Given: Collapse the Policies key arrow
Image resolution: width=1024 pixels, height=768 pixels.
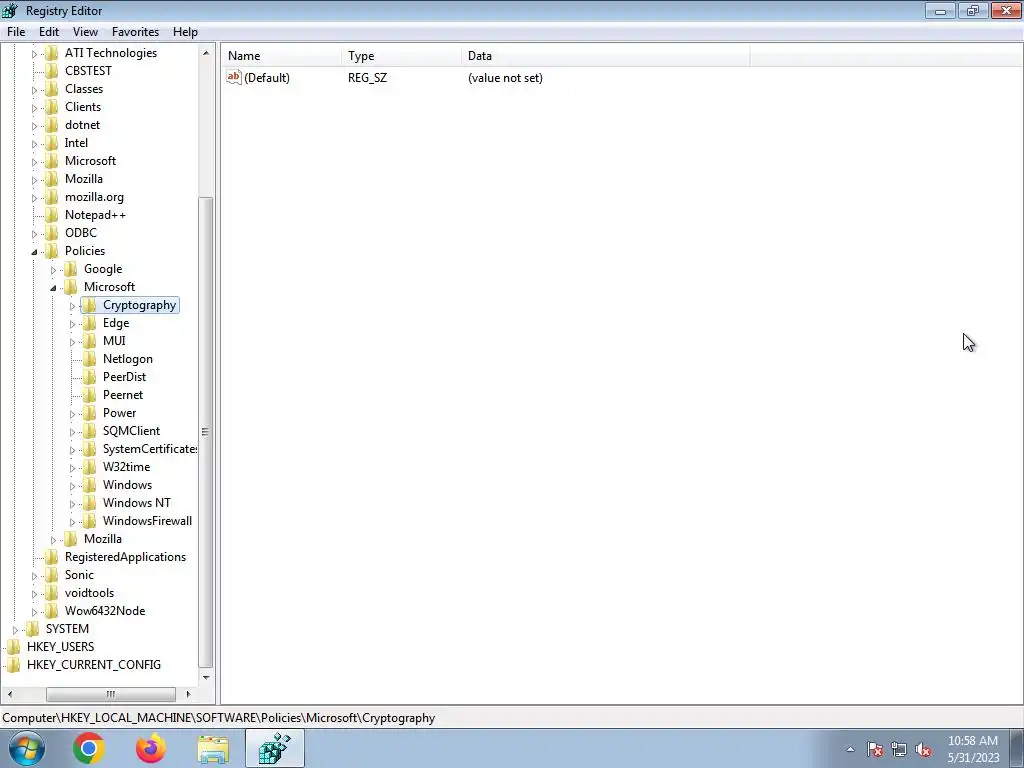Looking at the screenshot, I should point(35,251).
